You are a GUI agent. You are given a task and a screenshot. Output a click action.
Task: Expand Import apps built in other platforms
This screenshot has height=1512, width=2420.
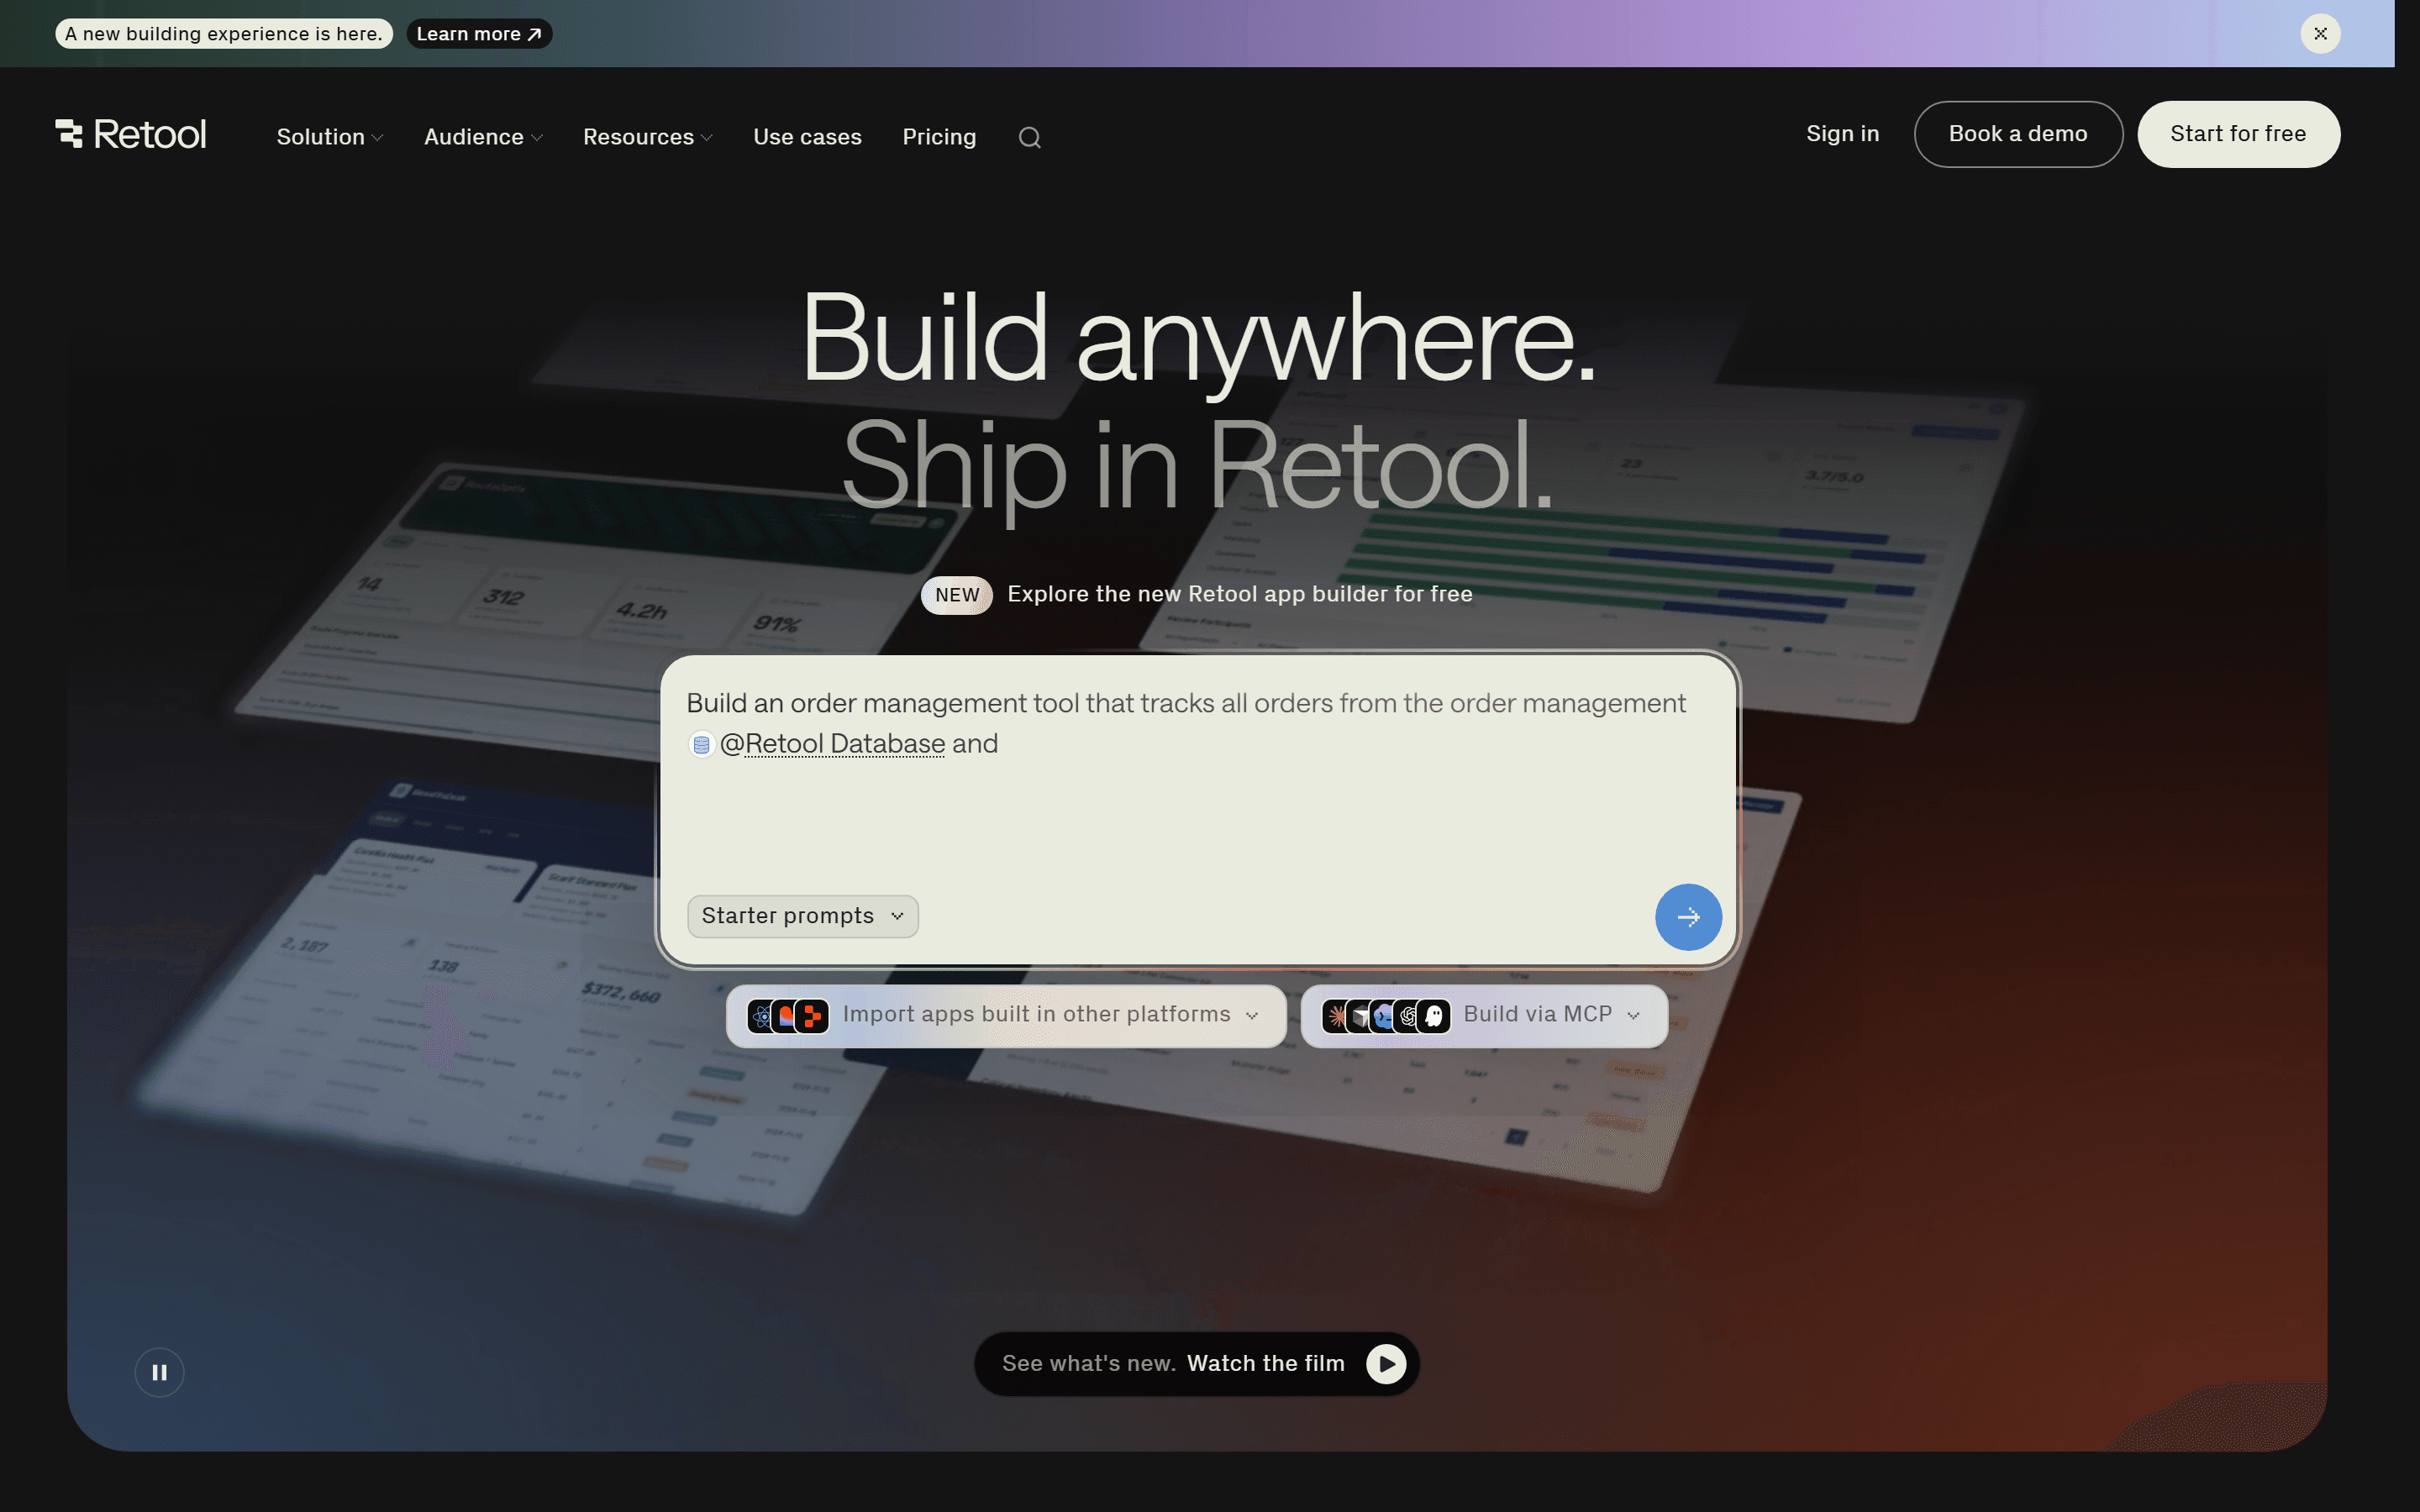click(x=1006, y=1016)
